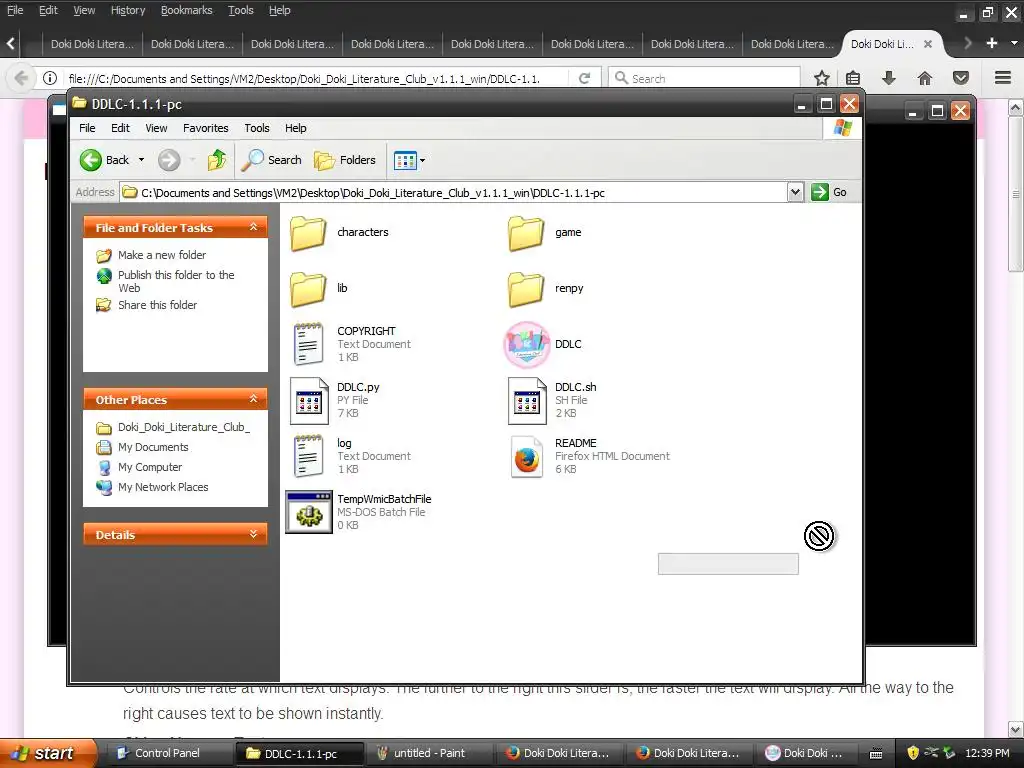Open Firefox History menu
Viewport: 1024px width, 768px height.
pyautogui.click(x=127, y=10)
